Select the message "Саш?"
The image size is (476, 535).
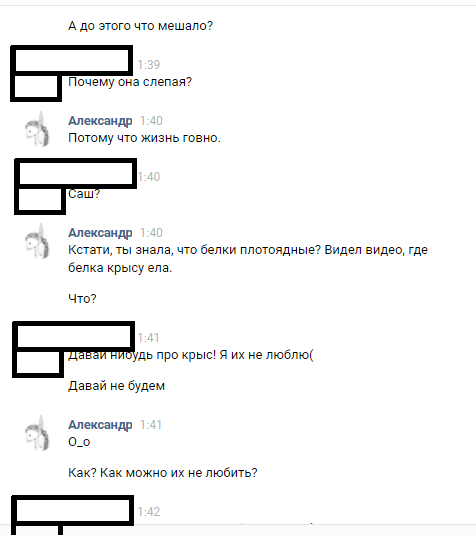tap(84, 194)
